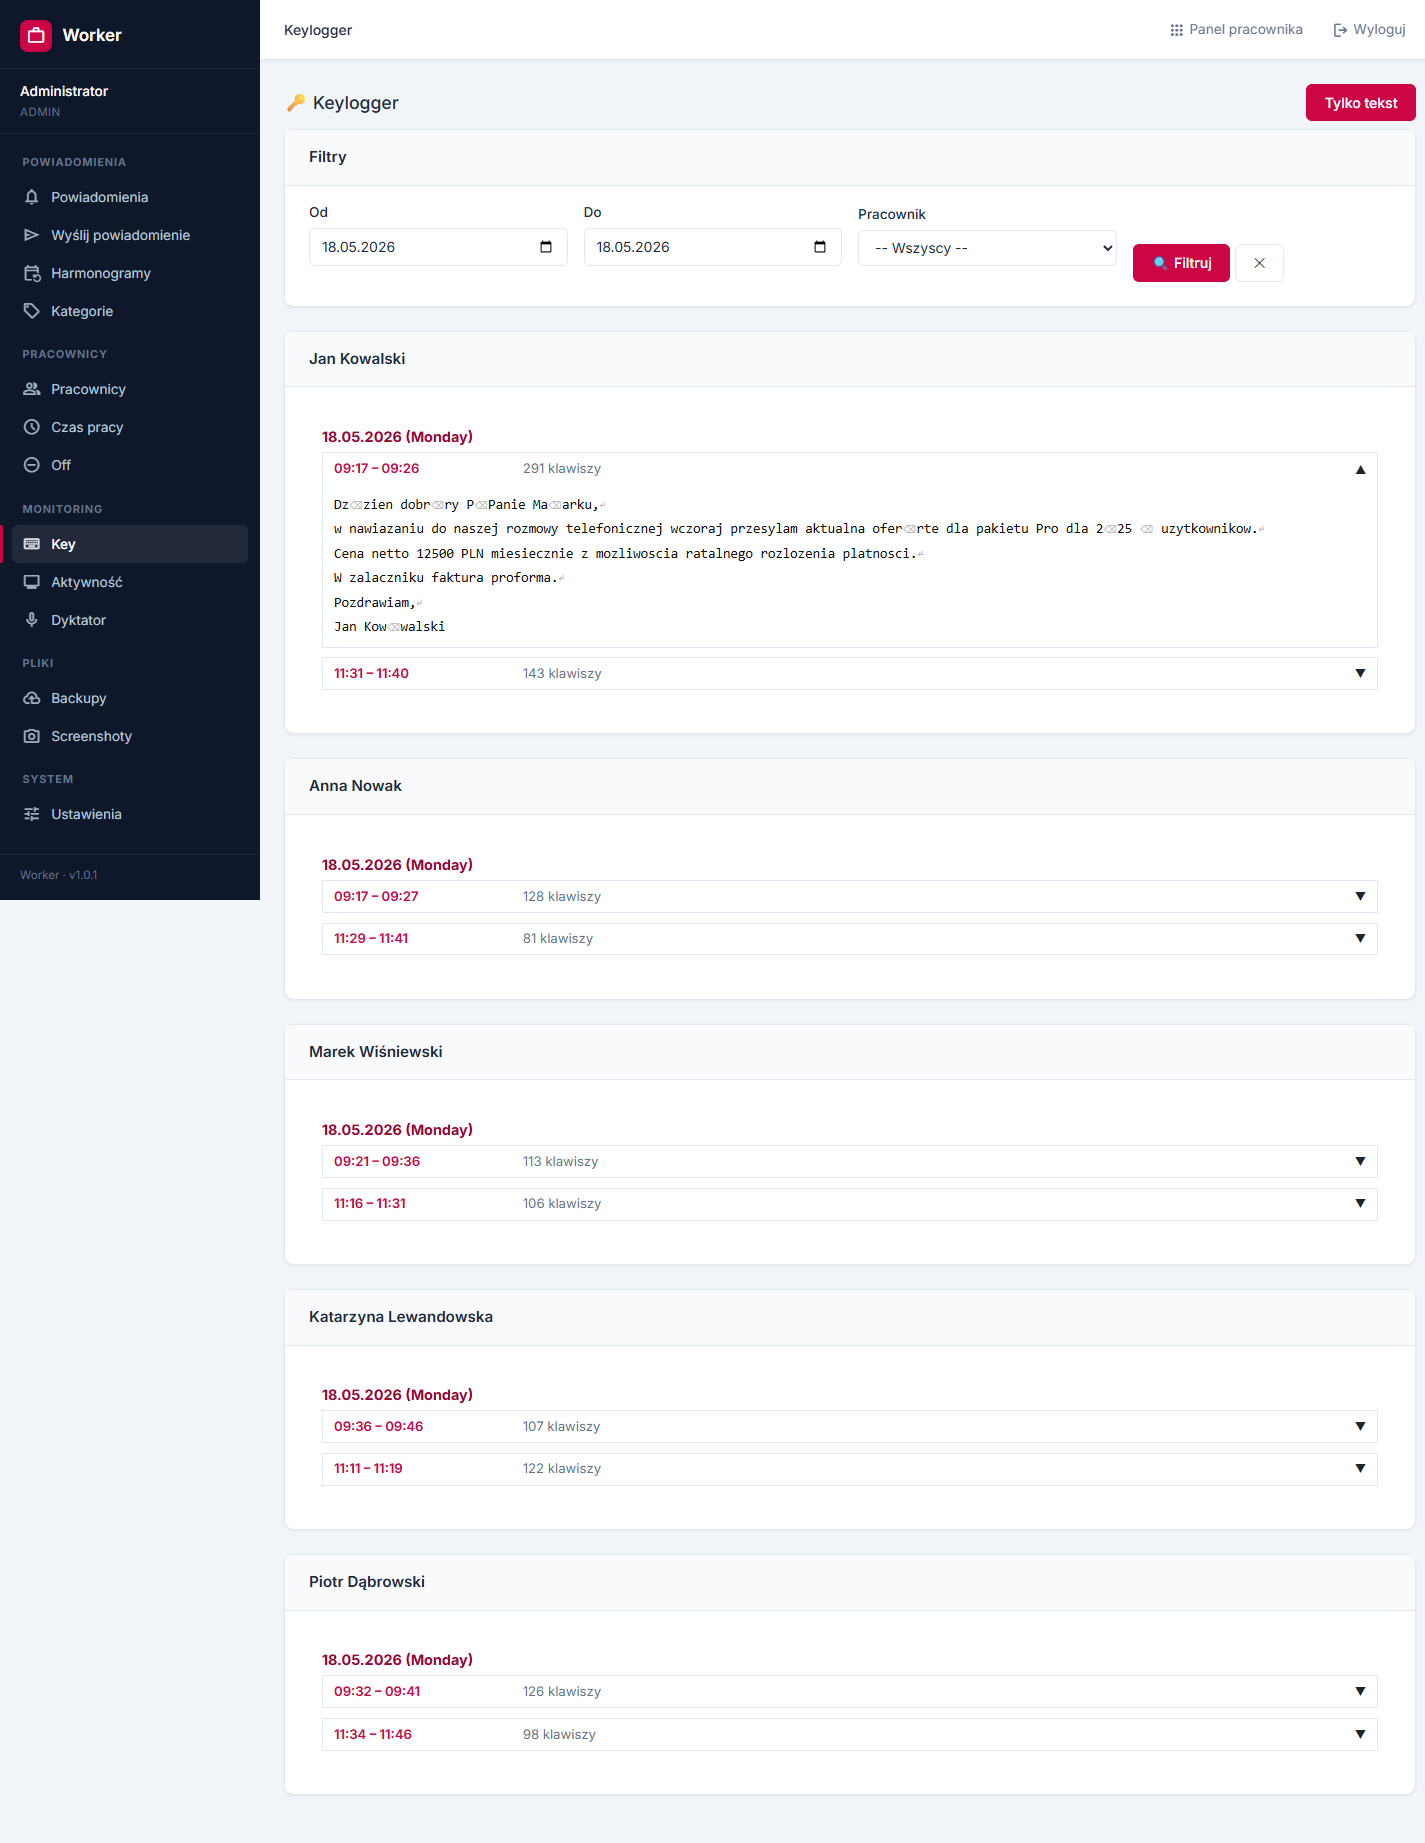Click the 'Worker · v1.0.1' version text
This screenshot has height=1843, width=1425.
(x=59, y=875)
